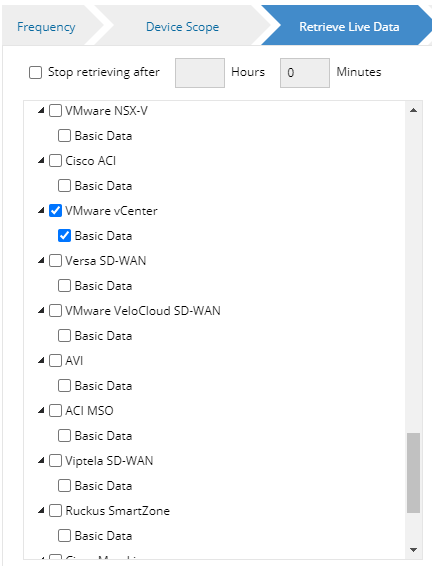
Task: Collapse the VMware vCenter tree node
Action: (41, 211)
